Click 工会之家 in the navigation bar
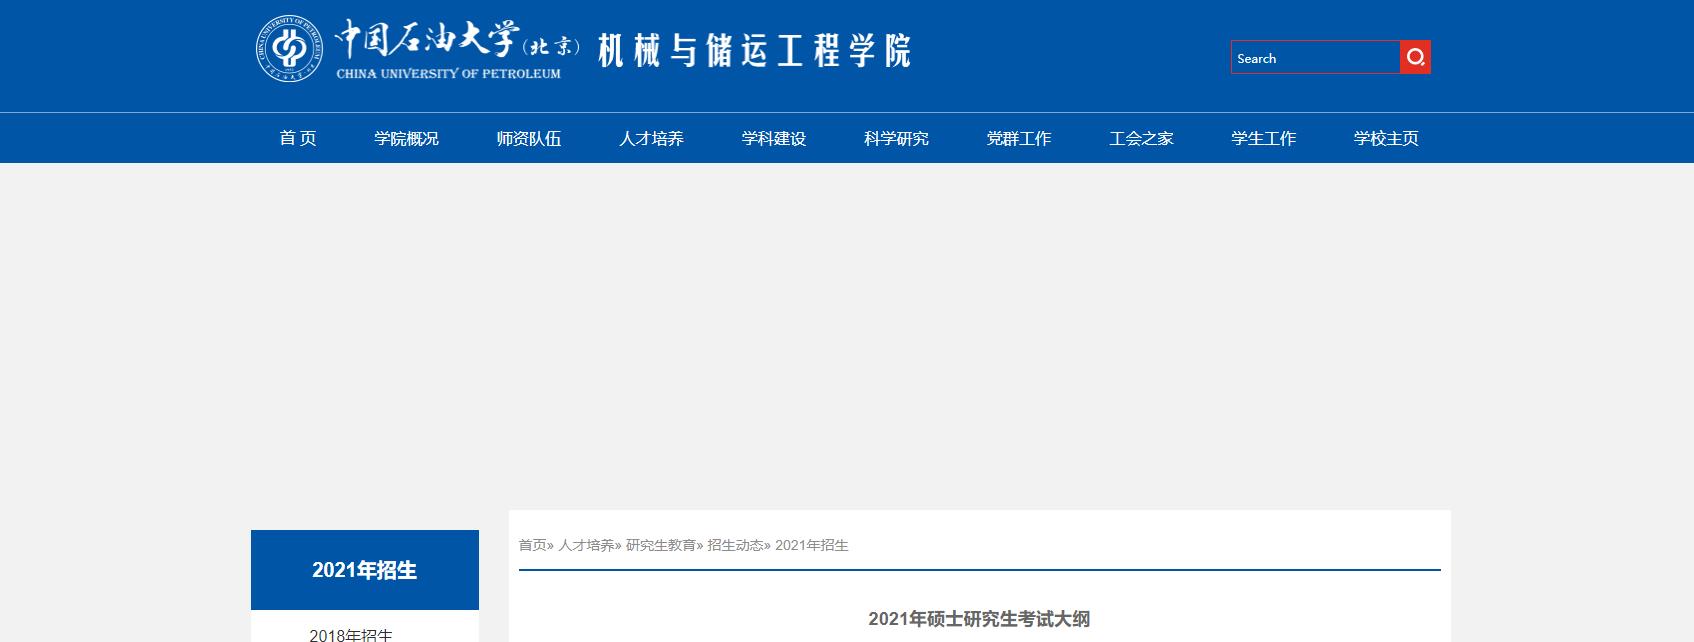This screenshot has width=1694, height=642. point(1141,138)
